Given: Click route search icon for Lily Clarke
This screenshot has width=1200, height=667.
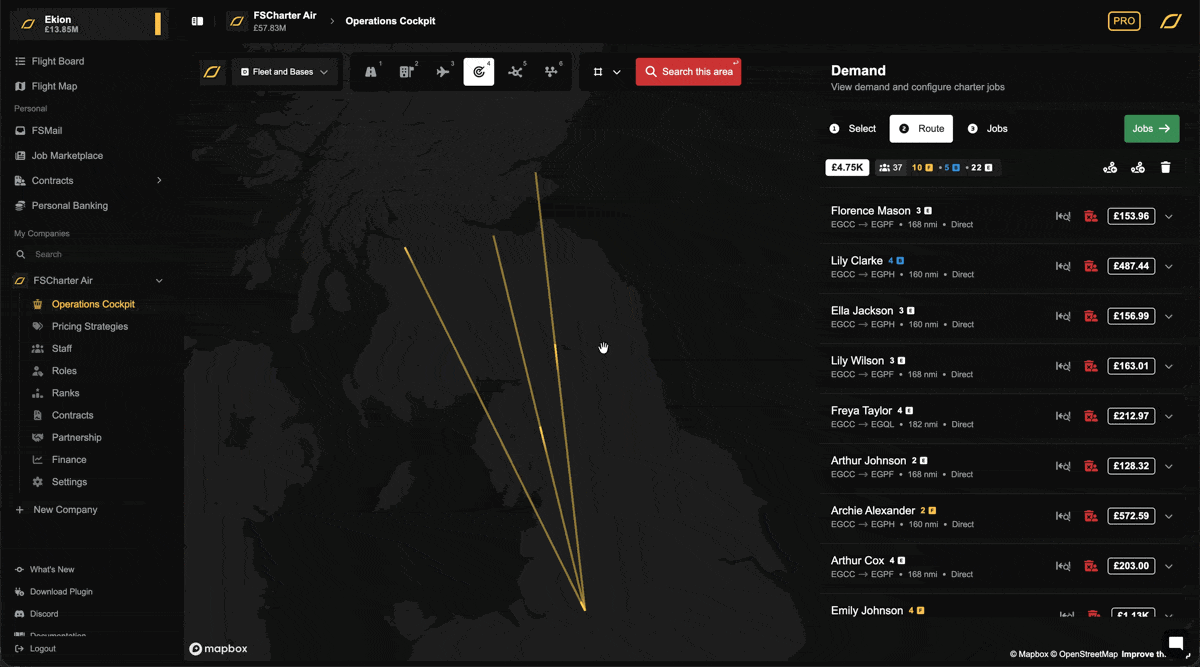Looking at the screenshot, I should coord(1063,266).
